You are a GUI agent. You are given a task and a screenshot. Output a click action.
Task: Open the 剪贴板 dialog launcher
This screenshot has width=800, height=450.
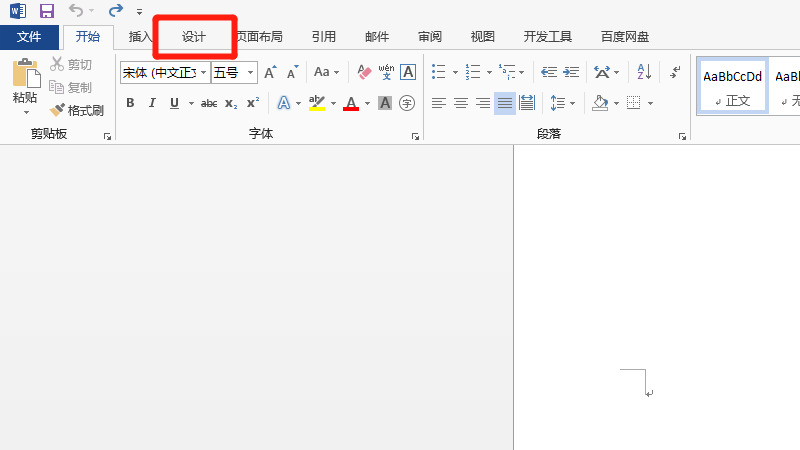tap(107, 136)
